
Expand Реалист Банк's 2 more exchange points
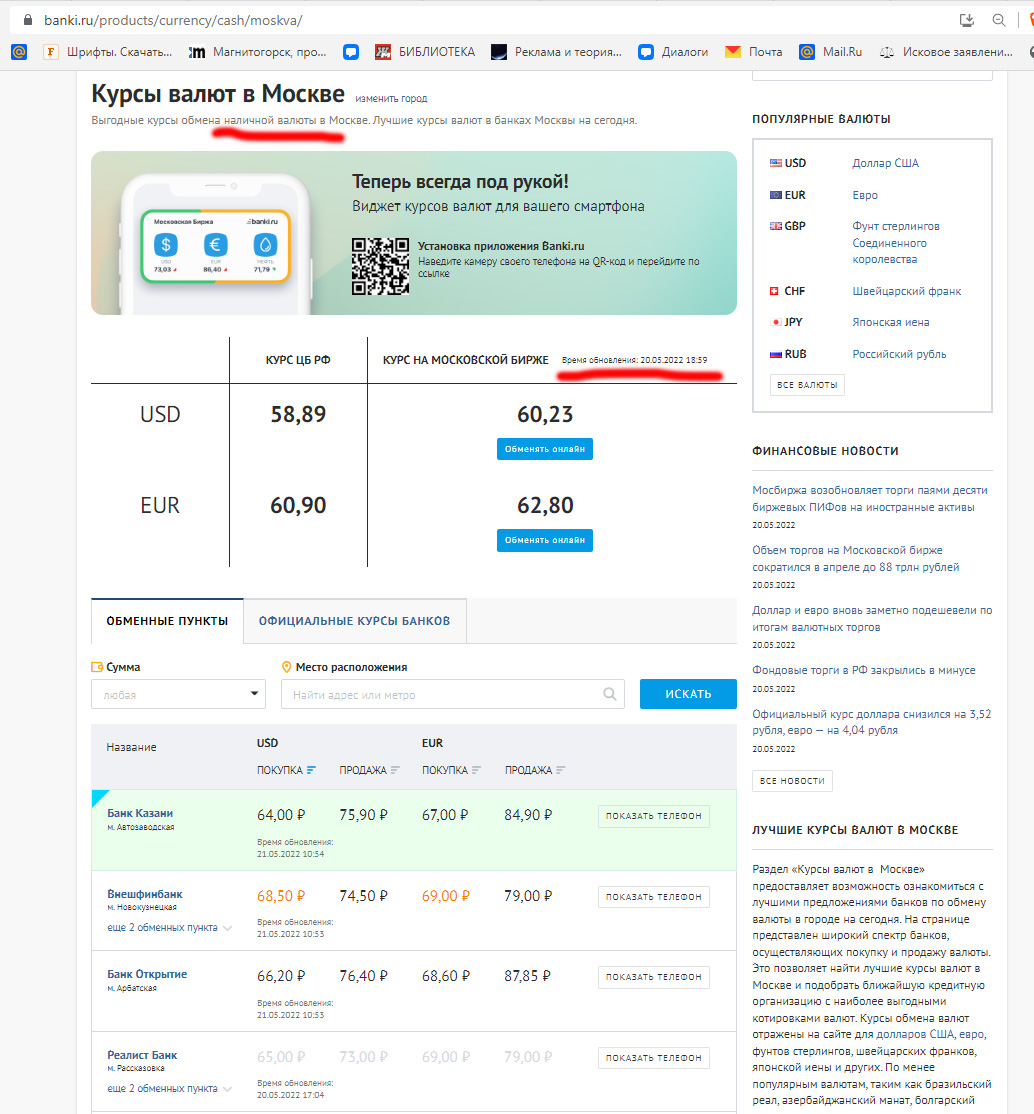169,1088
